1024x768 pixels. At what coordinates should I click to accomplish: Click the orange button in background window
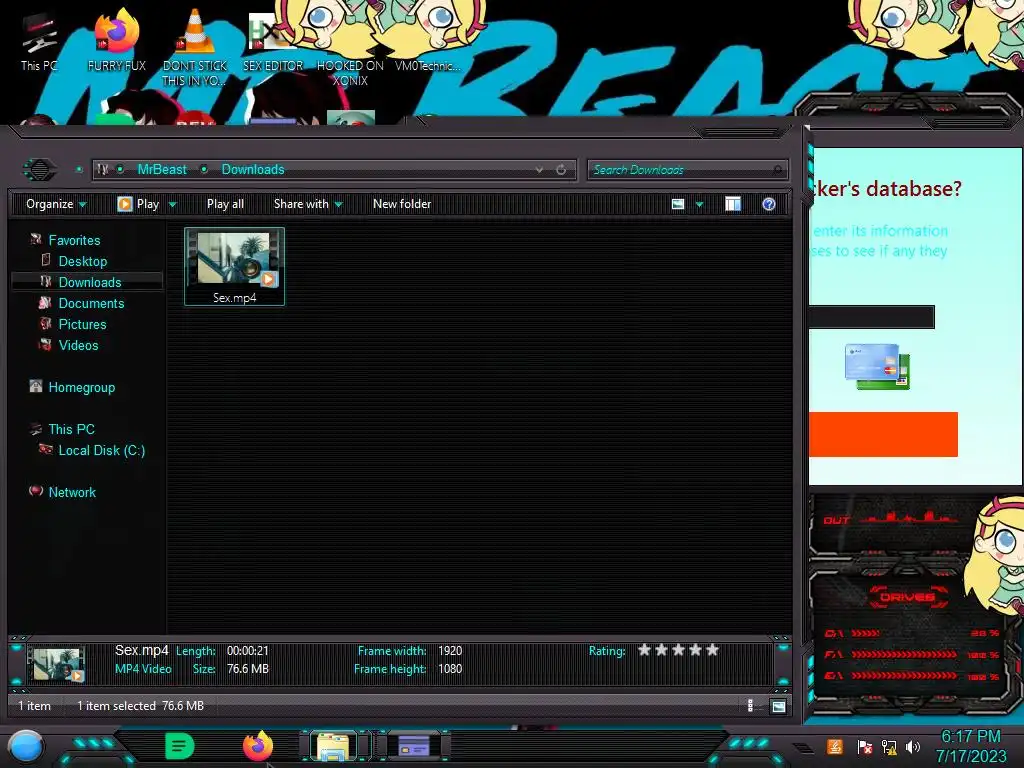(883, 434)
